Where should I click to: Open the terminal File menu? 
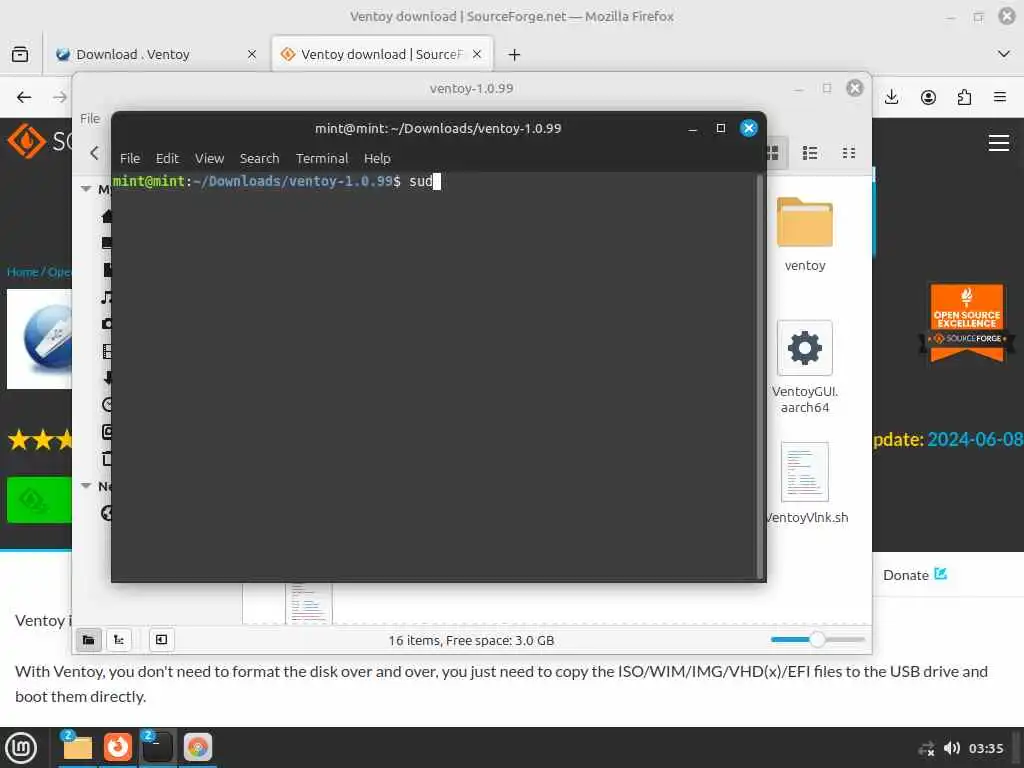[130, 159]
